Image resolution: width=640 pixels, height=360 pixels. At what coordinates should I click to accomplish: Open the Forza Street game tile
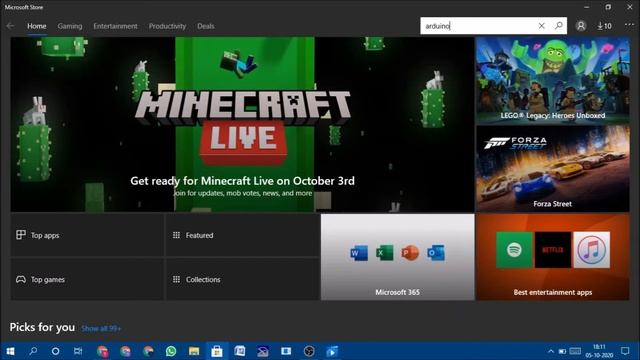553,169
